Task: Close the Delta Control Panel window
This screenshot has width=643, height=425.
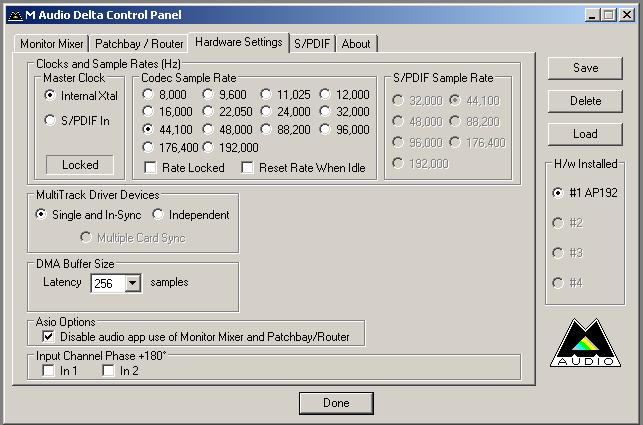Action: [627, 15]
